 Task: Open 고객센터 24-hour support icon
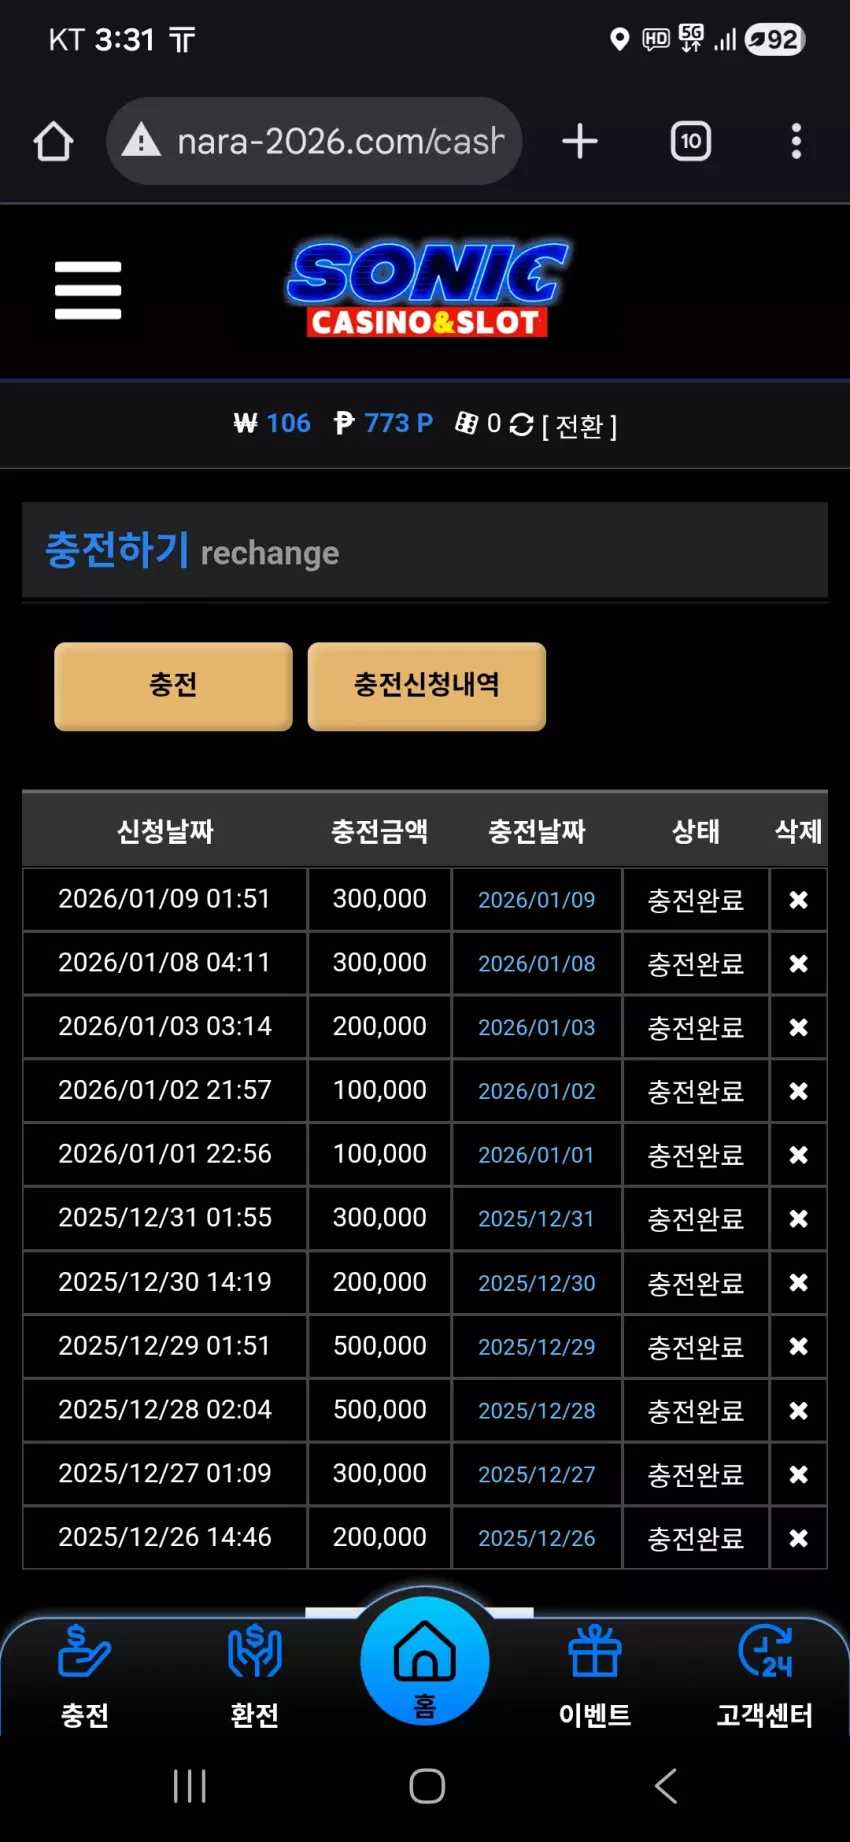click(765, 1676)
